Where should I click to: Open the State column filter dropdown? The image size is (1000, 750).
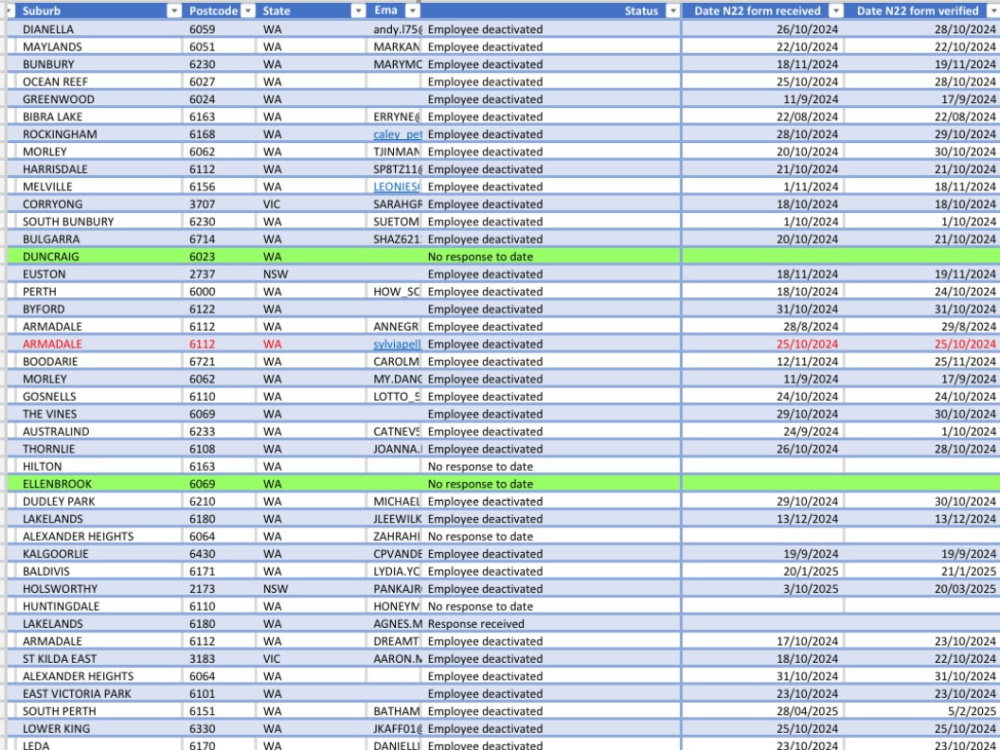point(358,11)
